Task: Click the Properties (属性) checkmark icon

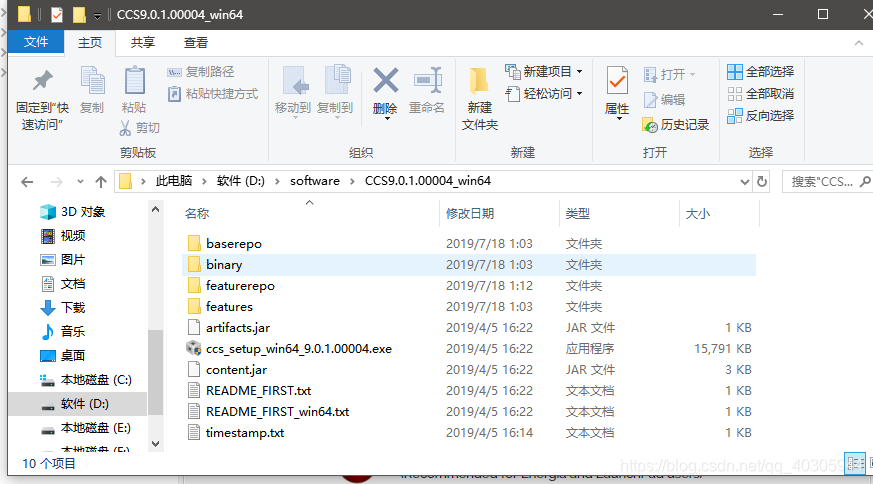Action: point(617,81)
